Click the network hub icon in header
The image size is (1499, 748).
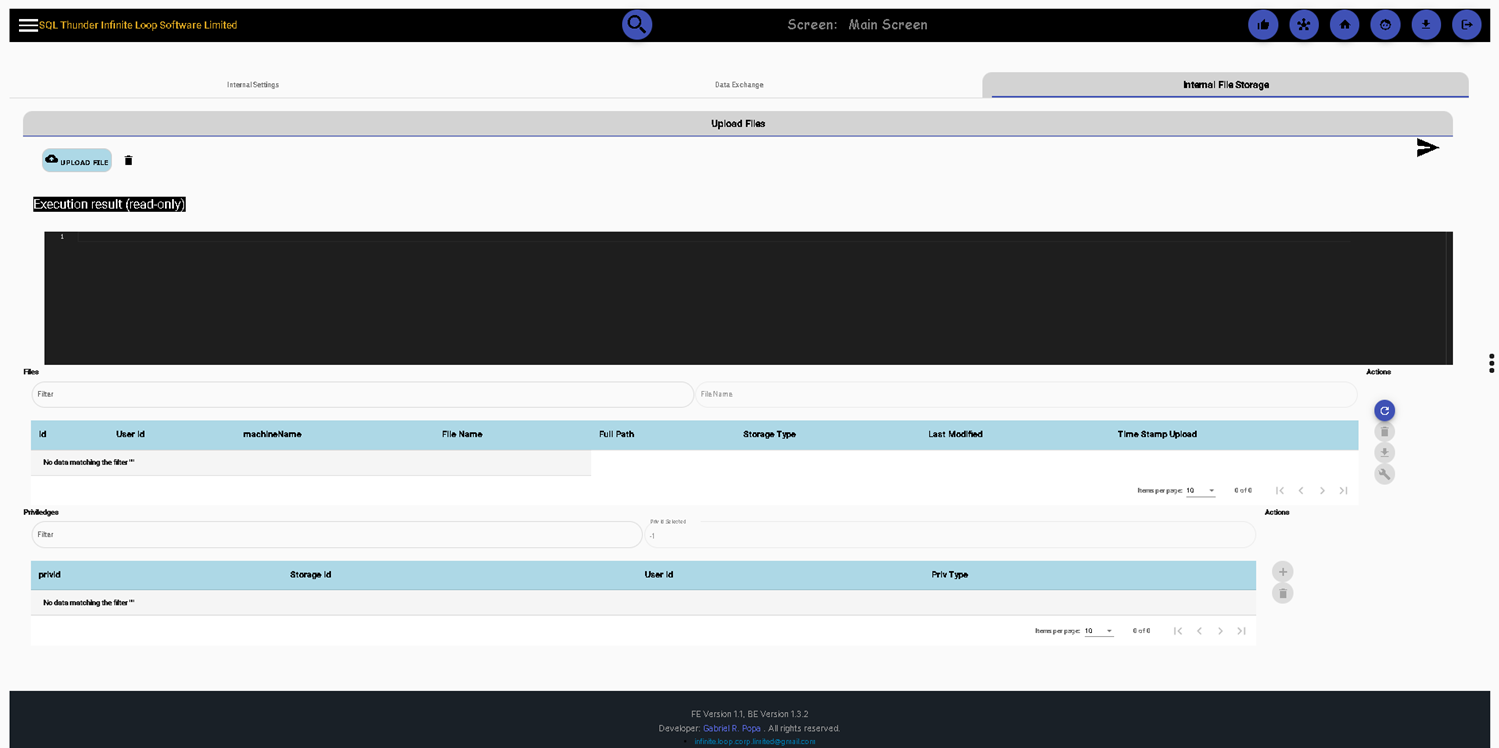click(1304, 25)
